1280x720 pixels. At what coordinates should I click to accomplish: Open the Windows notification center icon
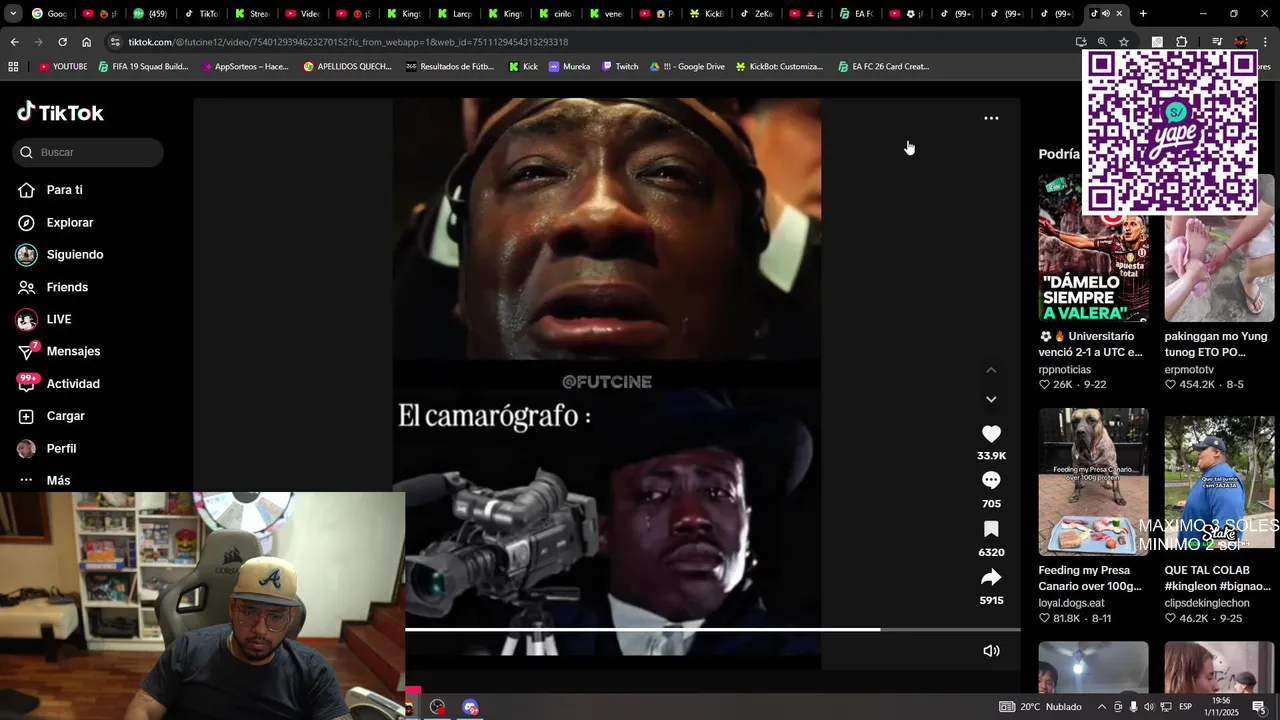click(1259, 707)
